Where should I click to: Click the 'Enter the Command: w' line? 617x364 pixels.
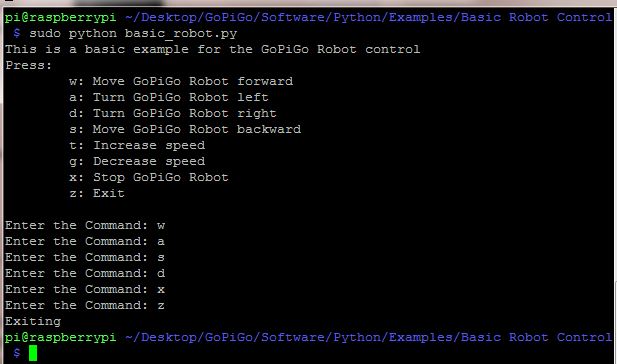85,225
